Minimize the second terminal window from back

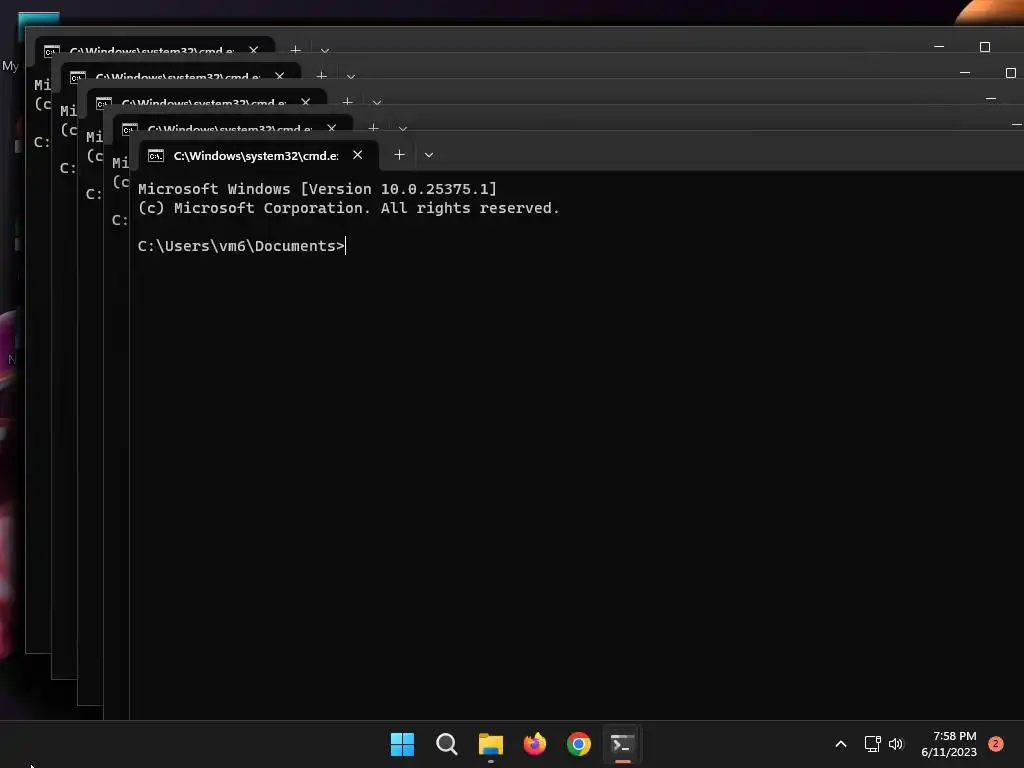(x=965, y=73)
